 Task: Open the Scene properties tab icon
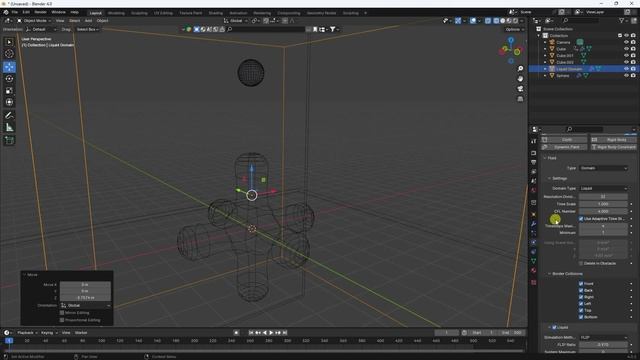[x=533, y=181]
